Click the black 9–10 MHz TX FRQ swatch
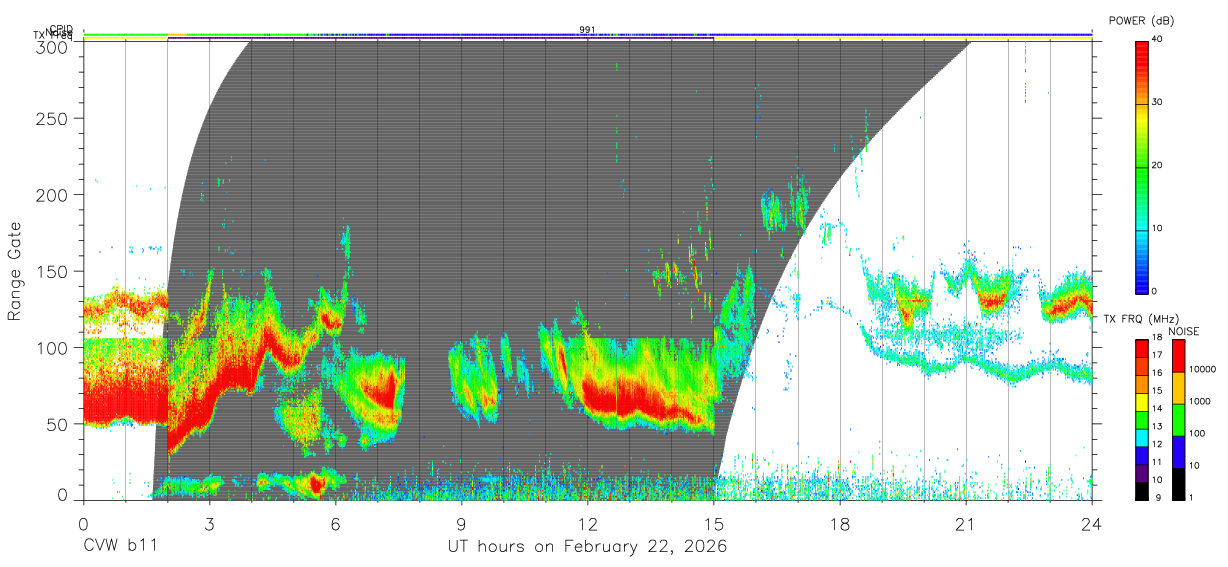 coord(1141,491)
